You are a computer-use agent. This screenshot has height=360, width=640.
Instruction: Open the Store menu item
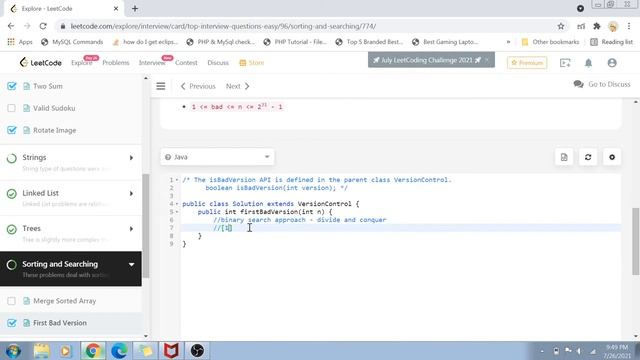click(252, 63)
